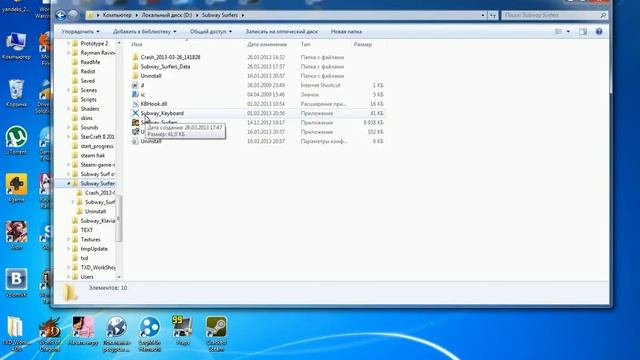Expand the Sounds tree node
This screenshot has height=360, width=640.
[x=69, y=127]
